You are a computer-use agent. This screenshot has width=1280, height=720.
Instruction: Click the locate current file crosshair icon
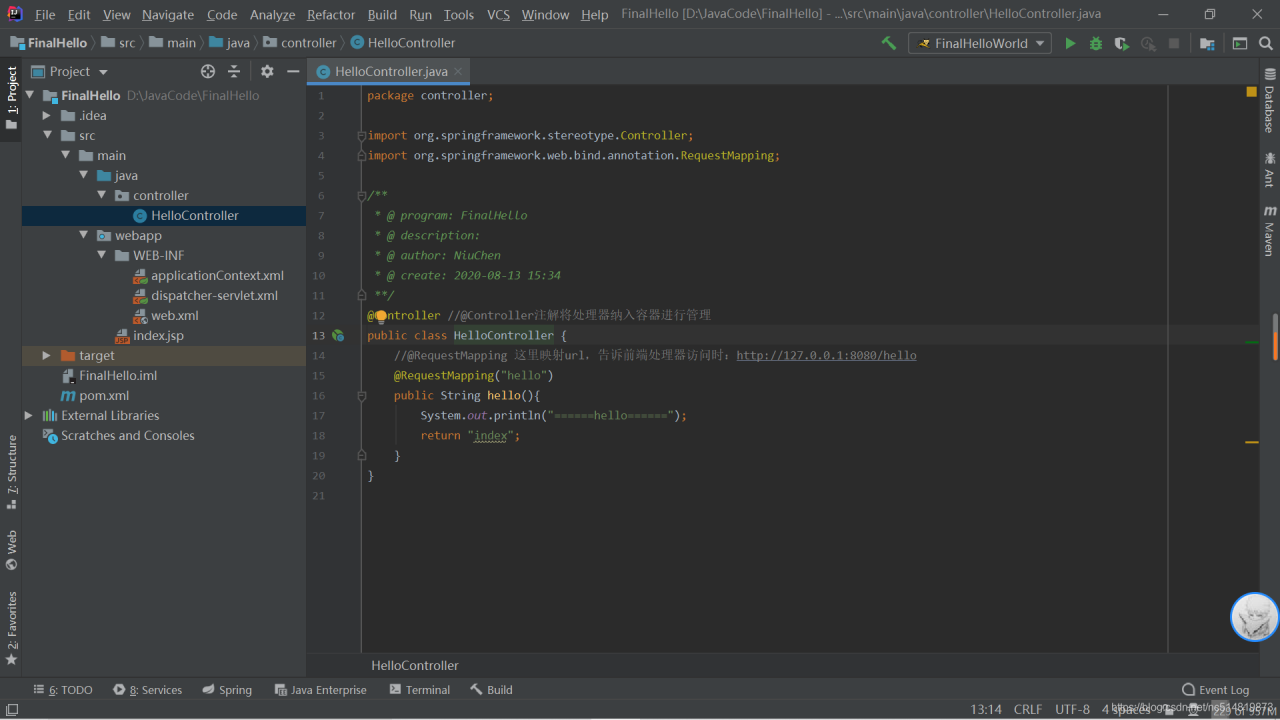[208, 71]
